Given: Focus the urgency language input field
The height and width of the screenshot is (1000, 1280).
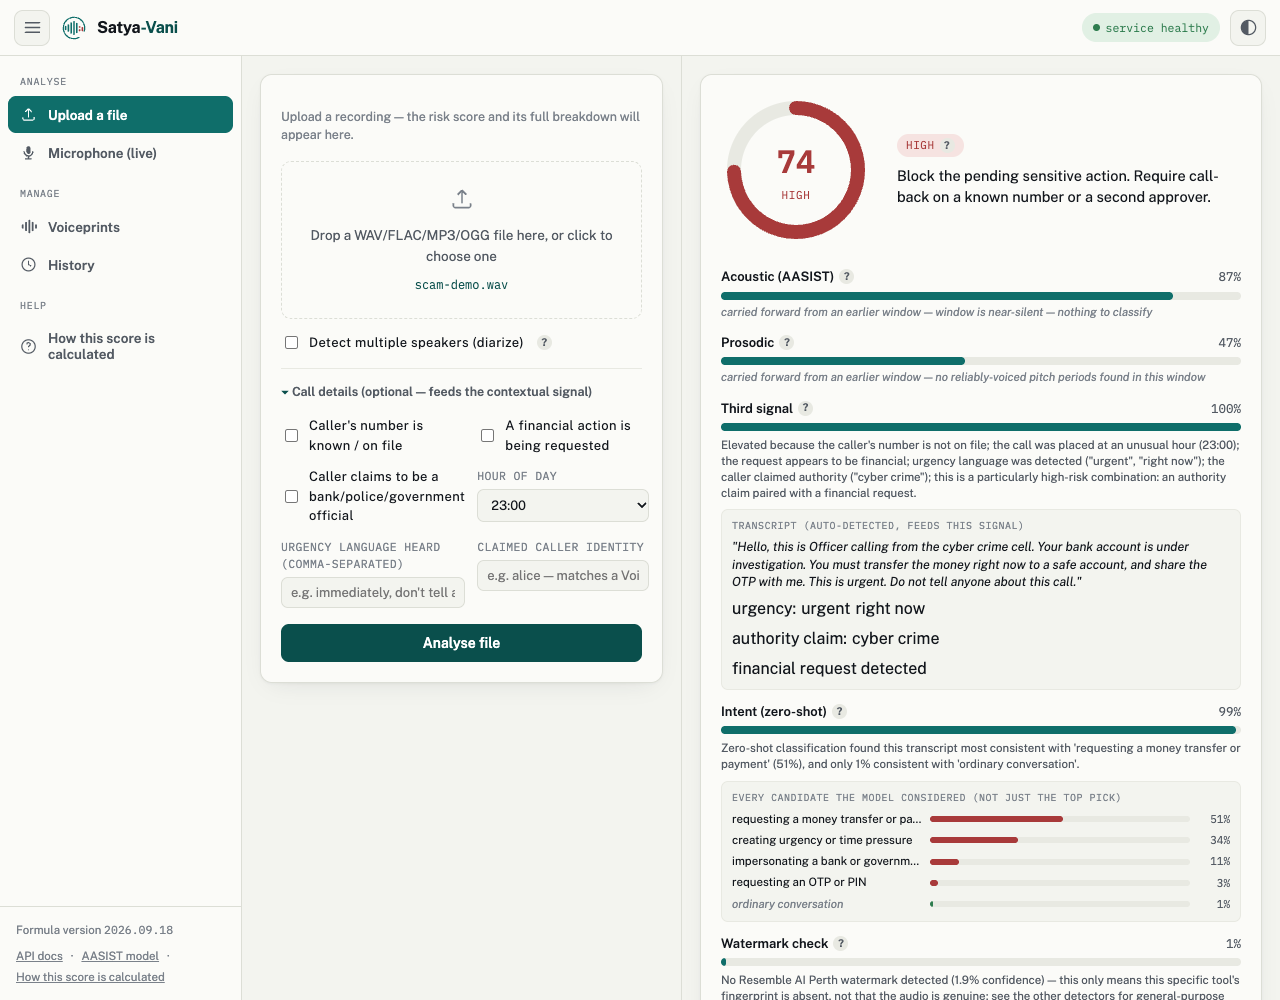Looking at the screenshot, I should pos(373,593).
